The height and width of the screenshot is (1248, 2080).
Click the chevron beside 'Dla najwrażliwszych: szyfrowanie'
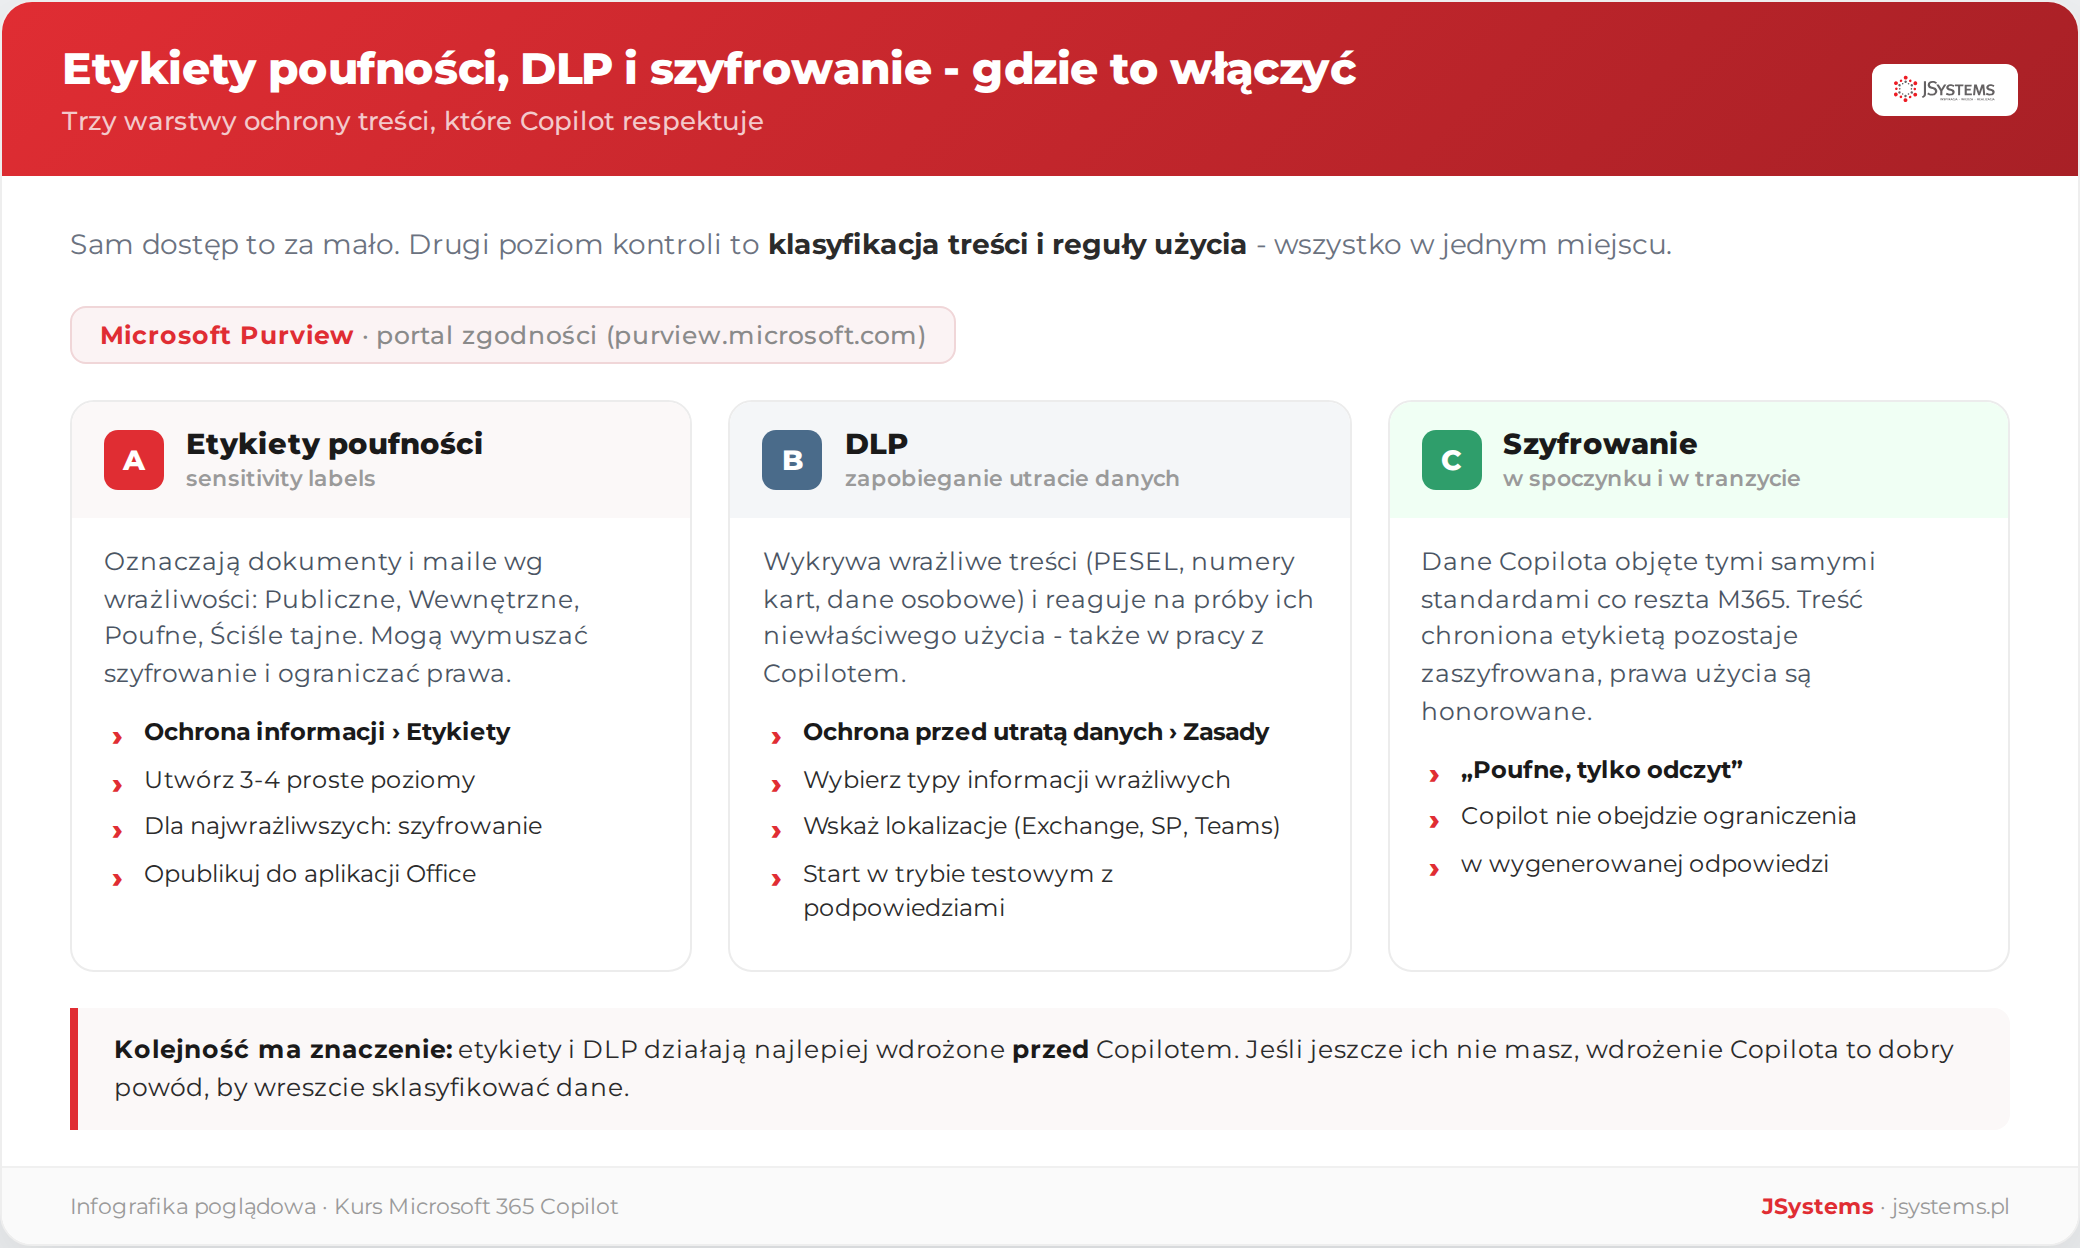(x=117, y=831)
